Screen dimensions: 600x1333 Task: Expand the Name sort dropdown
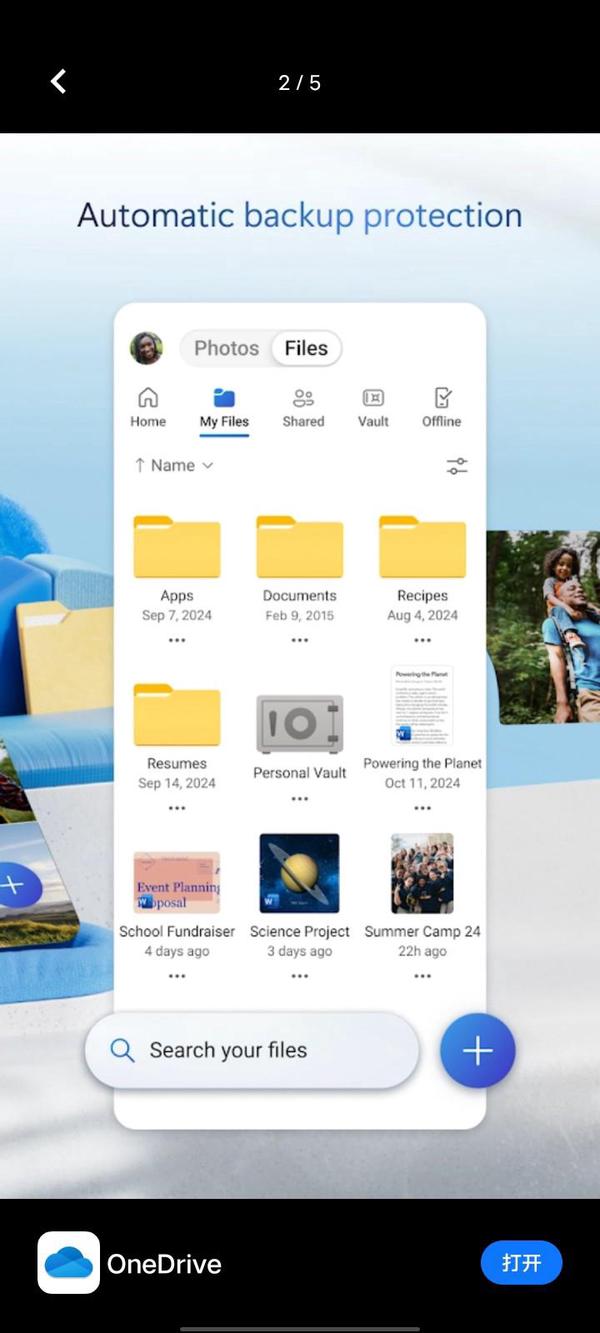pos(174,465)
